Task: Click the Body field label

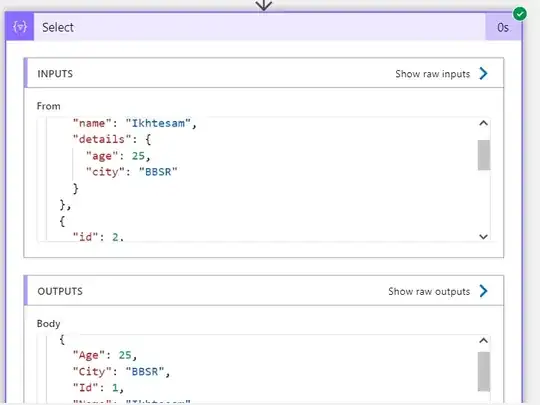Action: coord(49,324)
